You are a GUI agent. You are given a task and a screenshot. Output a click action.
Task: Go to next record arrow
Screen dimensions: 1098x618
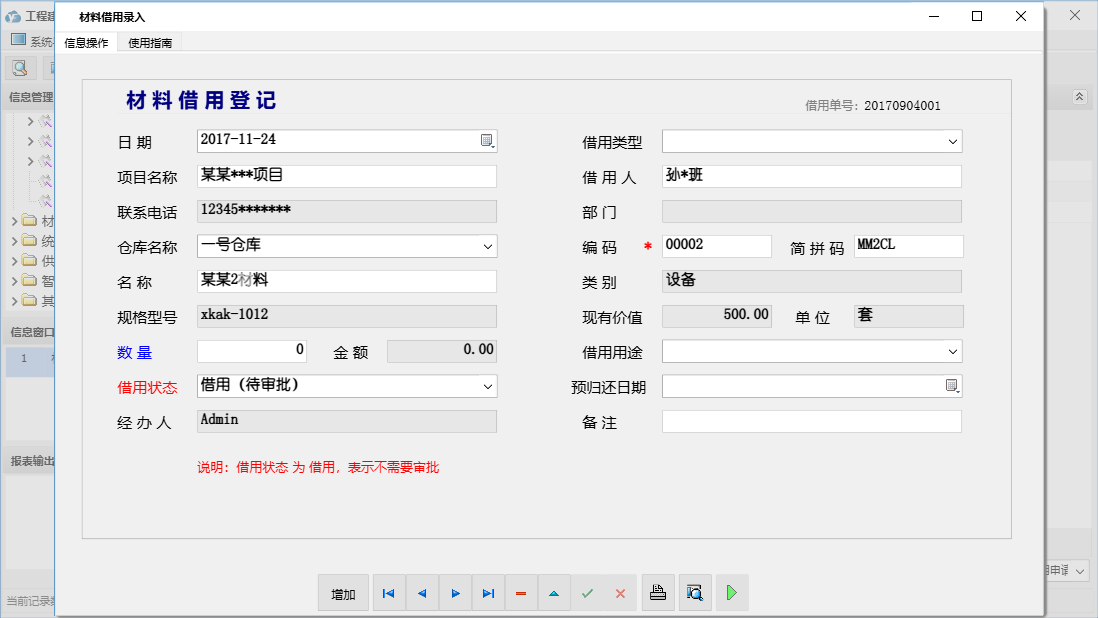click(455, 593)
